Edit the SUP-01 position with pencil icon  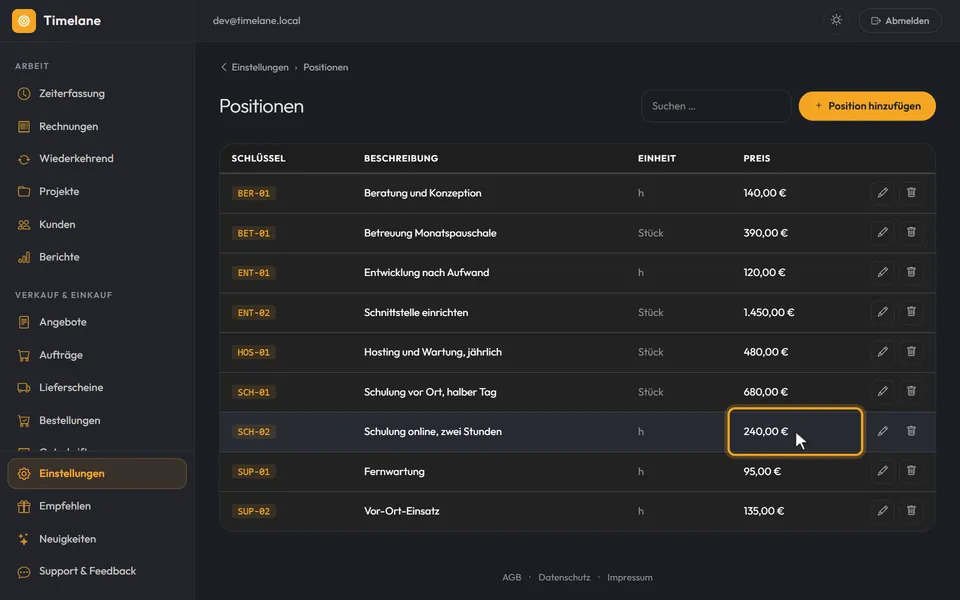(882, 471)
